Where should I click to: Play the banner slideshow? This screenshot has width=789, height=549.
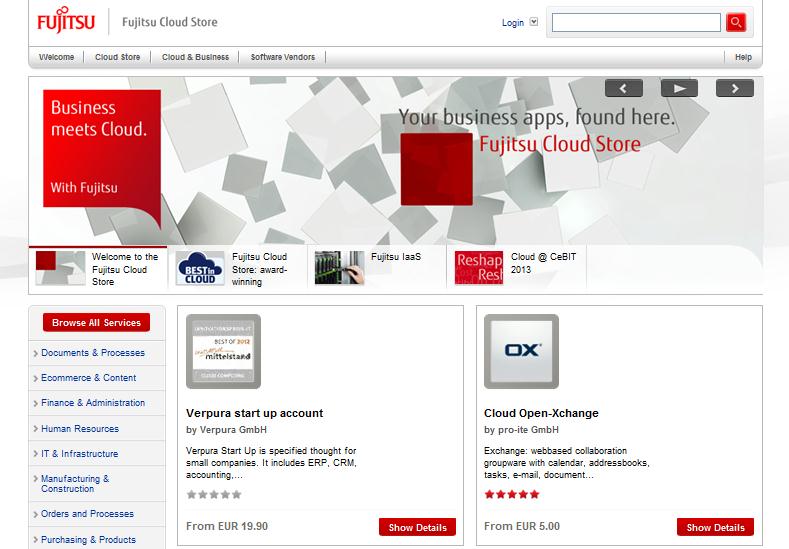coord(679,89)
